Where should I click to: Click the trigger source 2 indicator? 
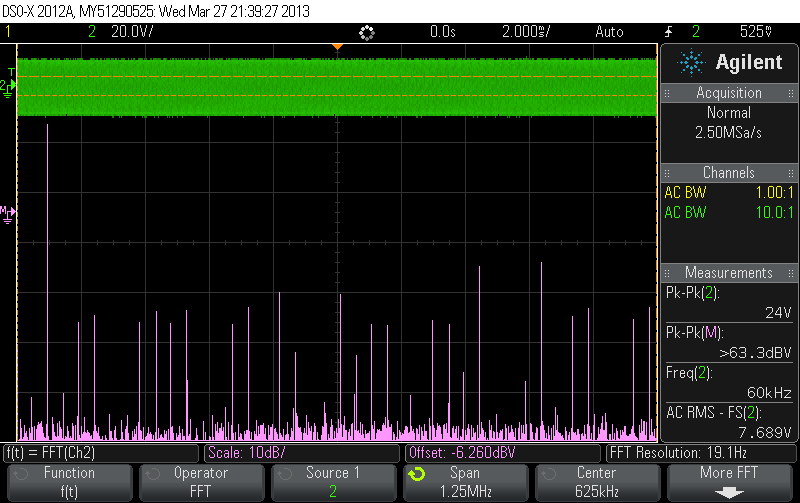[696, 32]
